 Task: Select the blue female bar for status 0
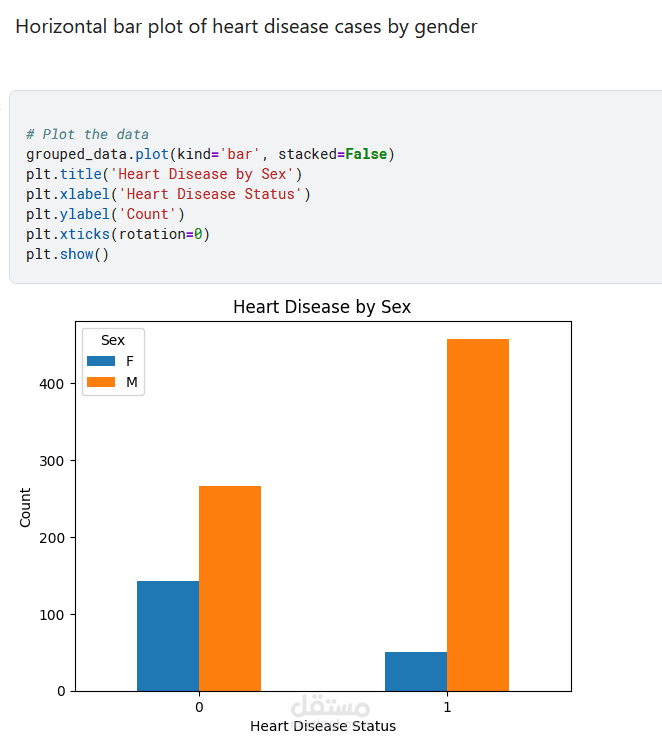(x=168, y=636)
